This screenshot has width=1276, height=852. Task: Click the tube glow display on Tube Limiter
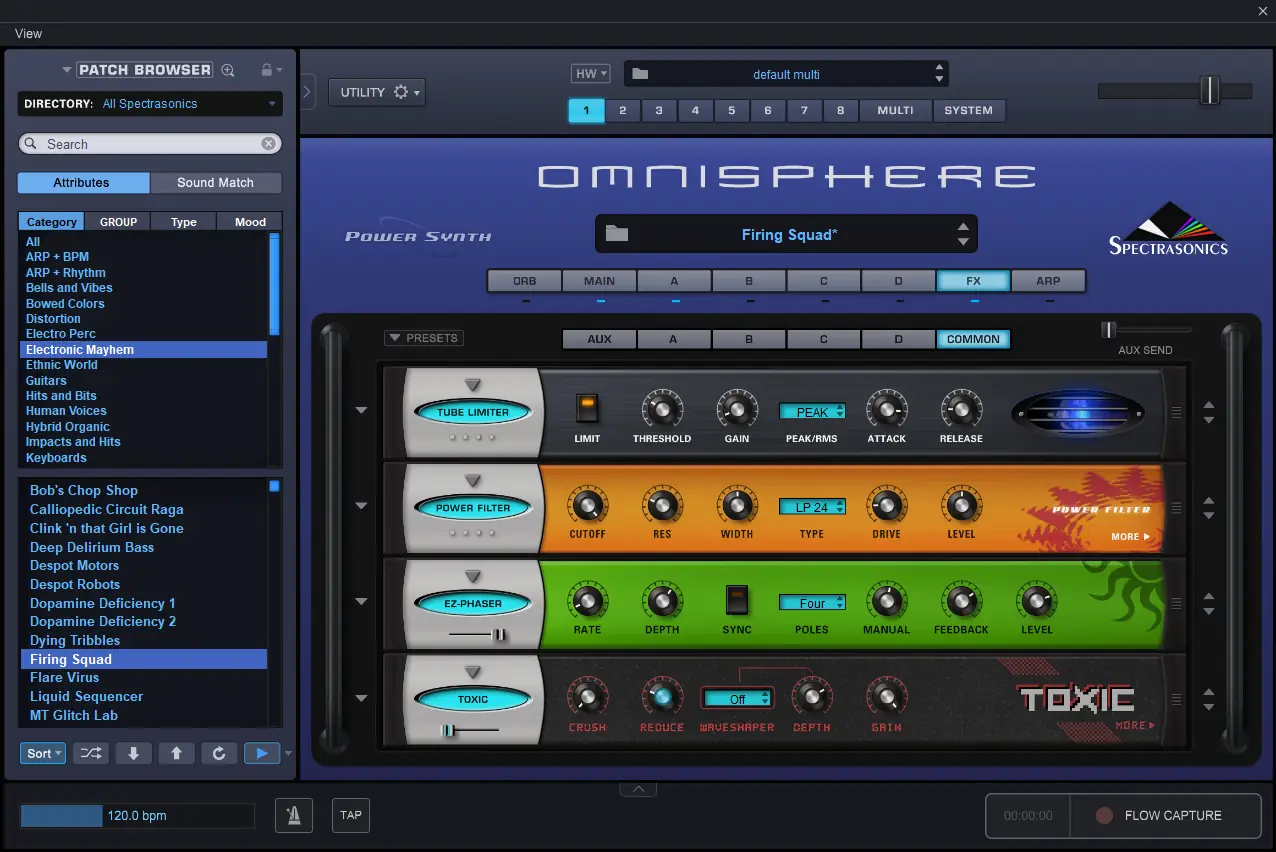pos(1078,412)
